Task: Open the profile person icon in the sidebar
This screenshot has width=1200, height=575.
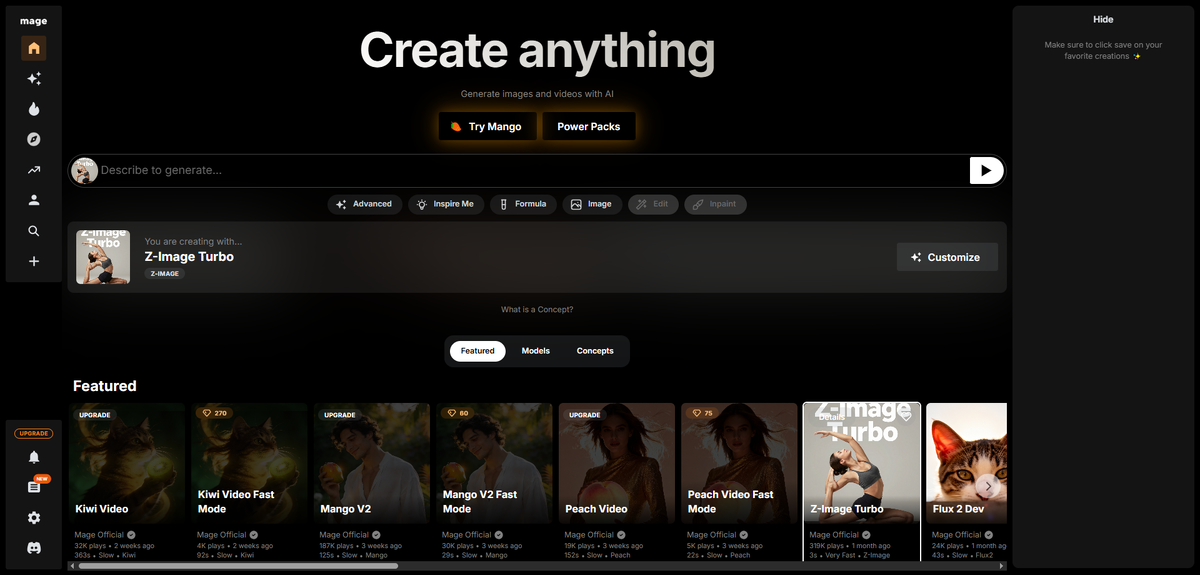Action: coord(34,200)
